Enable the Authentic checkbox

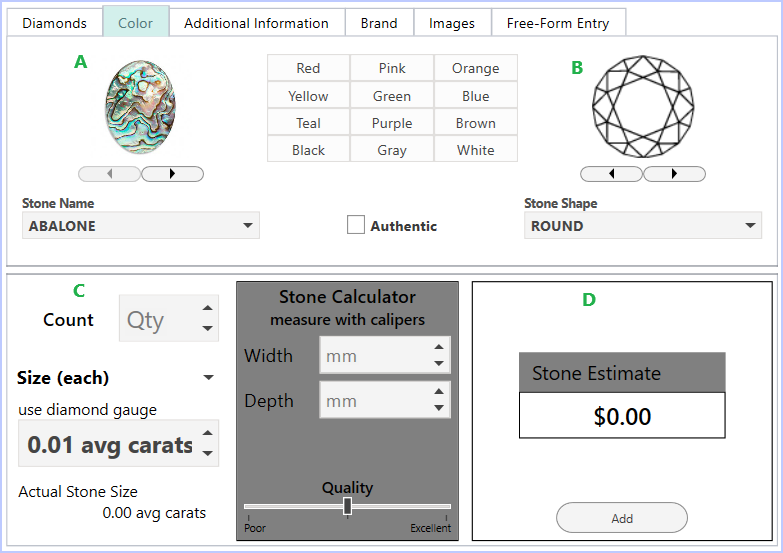pyautogui.click(x=356, y=225)
